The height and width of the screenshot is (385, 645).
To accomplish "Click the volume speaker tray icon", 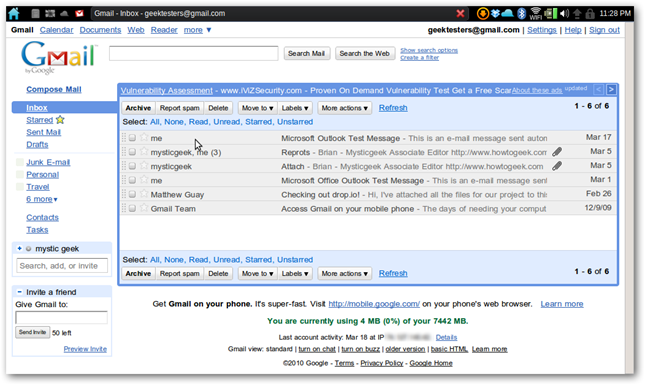I will pyautogui.click(x=564, y=13).
